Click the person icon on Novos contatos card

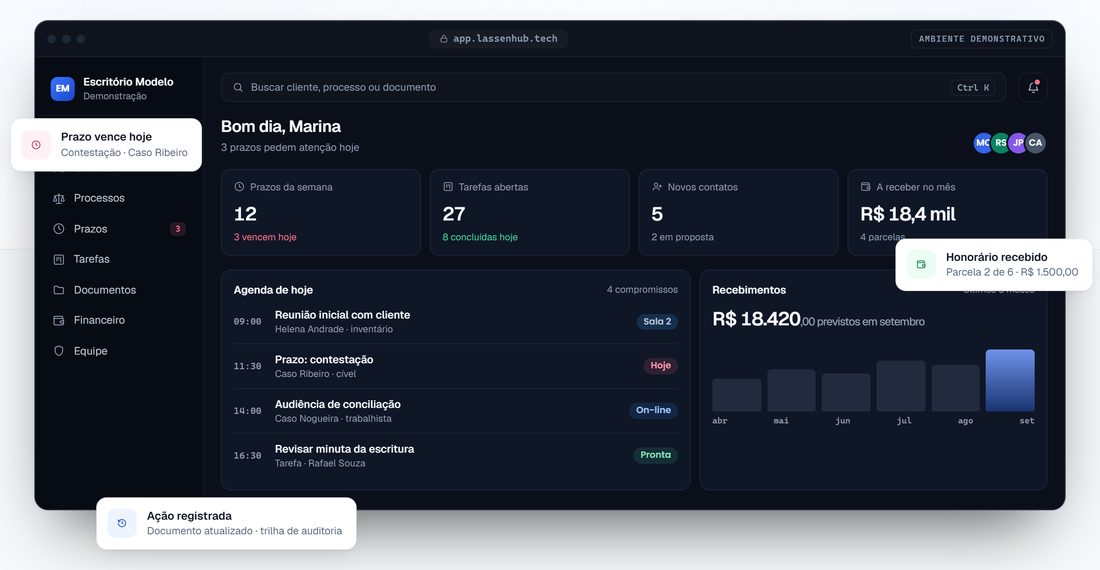(x=657, y=186)
